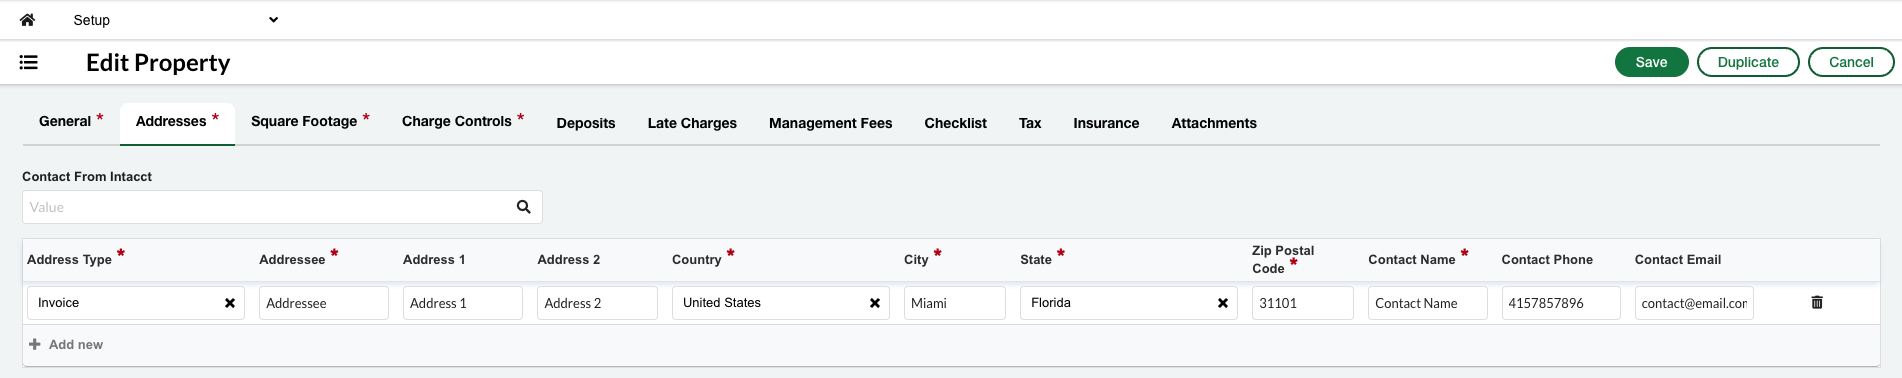This screenshot has height=378, width=1902.
Task: Click the Address 2 column header
Action: click(x=569, y=259)
